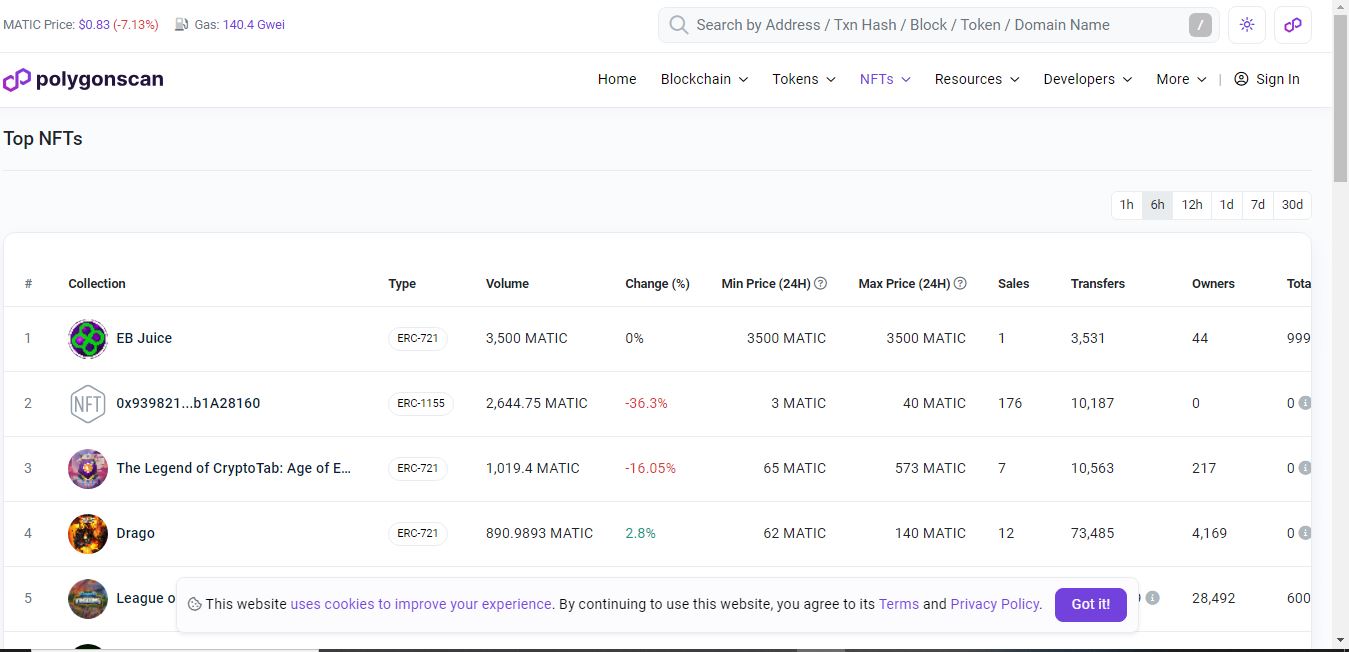Viewport: 1349px width, 652px height.
Task: Open the Privacy Policy link
Action: pos(995,604)
